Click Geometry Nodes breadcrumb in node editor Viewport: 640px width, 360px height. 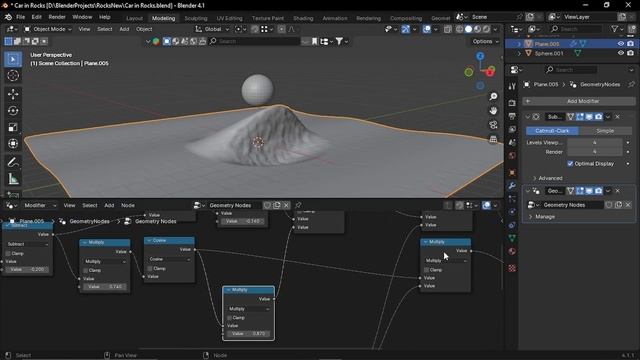(x=156, y=221)
